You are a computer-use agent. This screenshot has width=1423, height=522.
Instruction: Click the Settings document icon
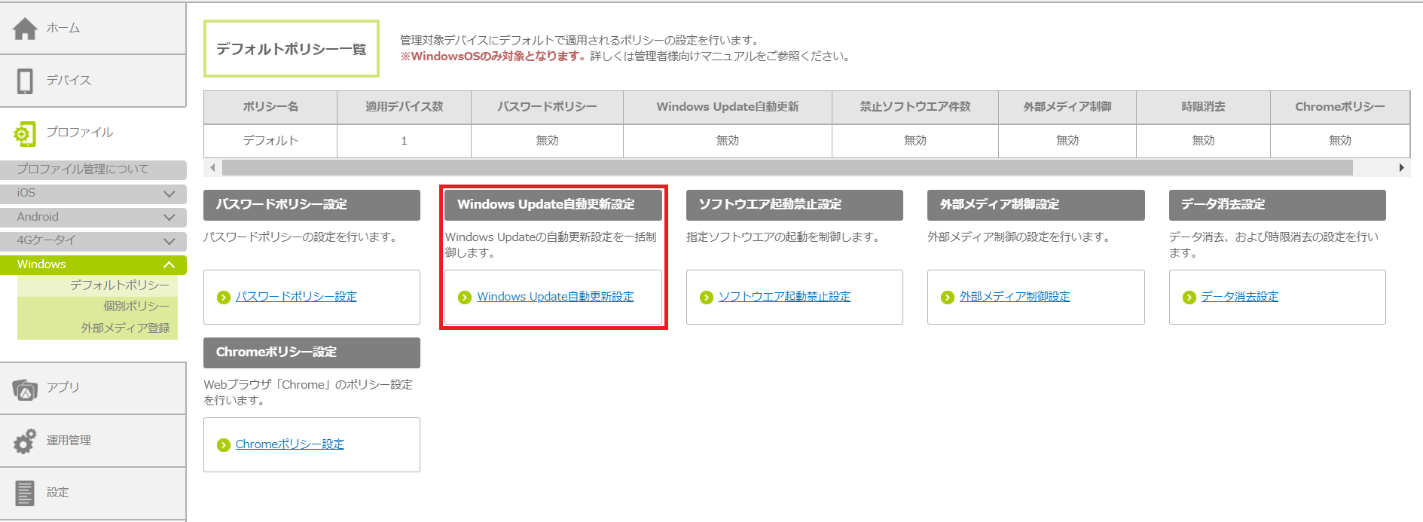25,493
